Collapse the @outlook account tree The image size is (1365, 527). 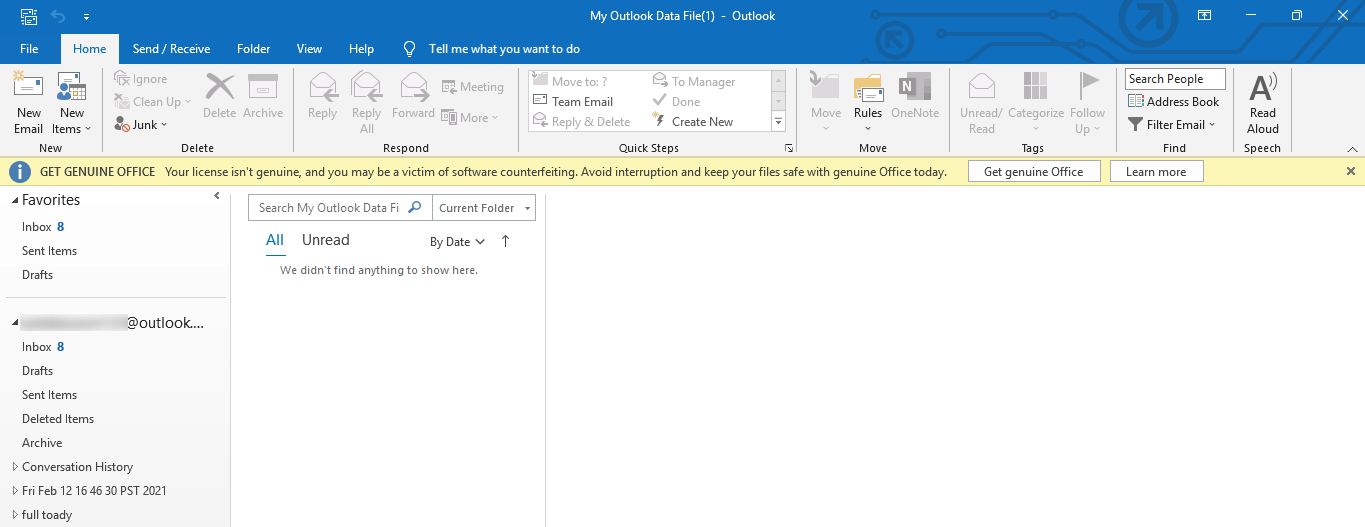(15, 324)
